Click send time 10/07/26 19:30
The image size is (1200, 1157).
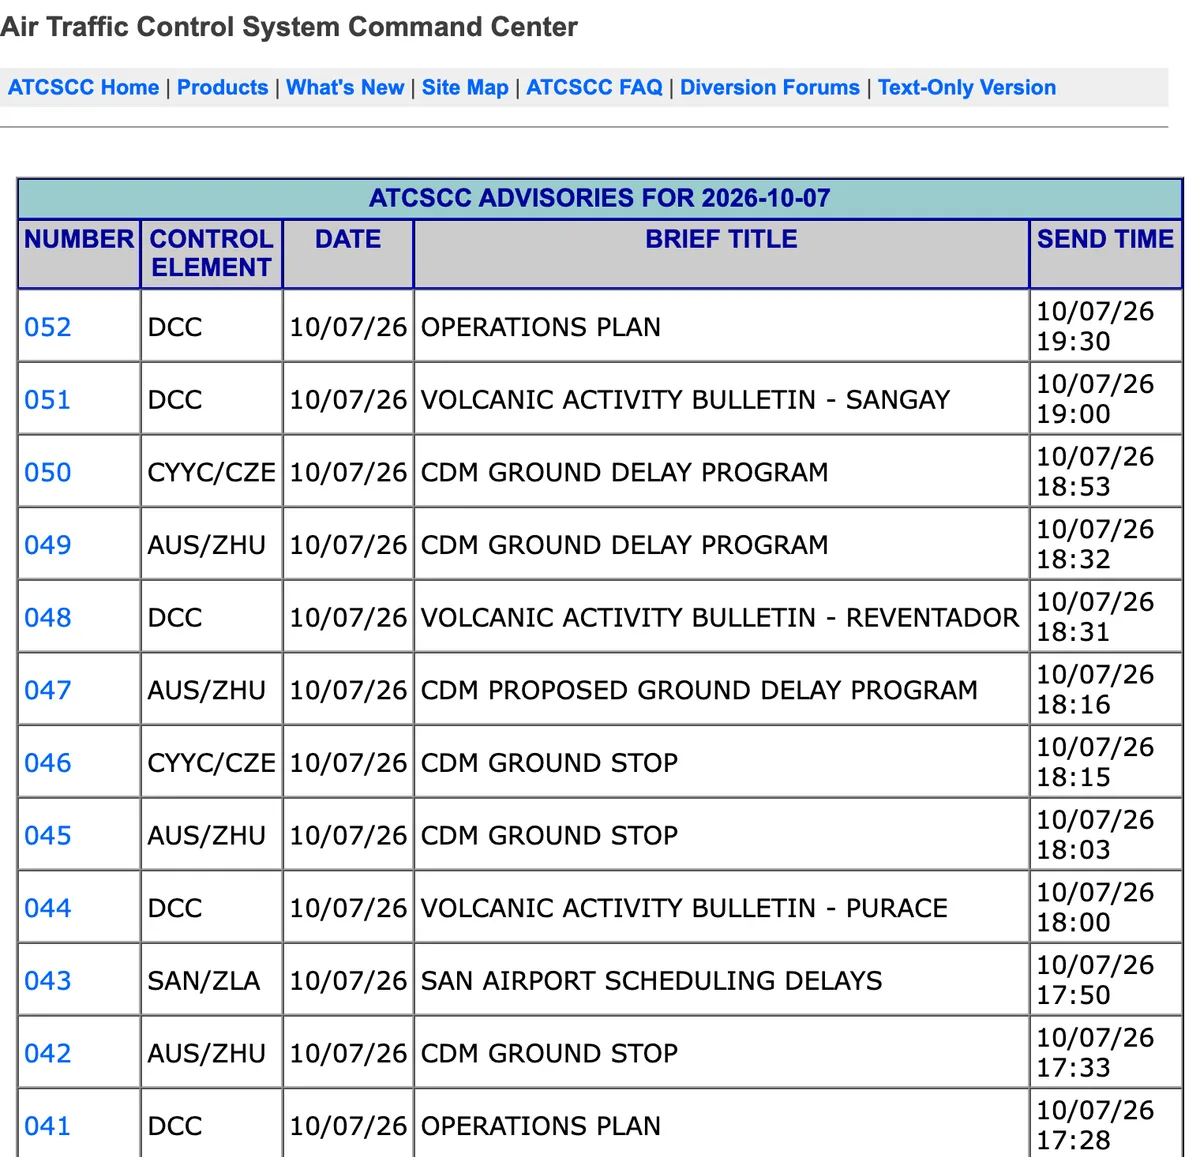click(1095, 326)
